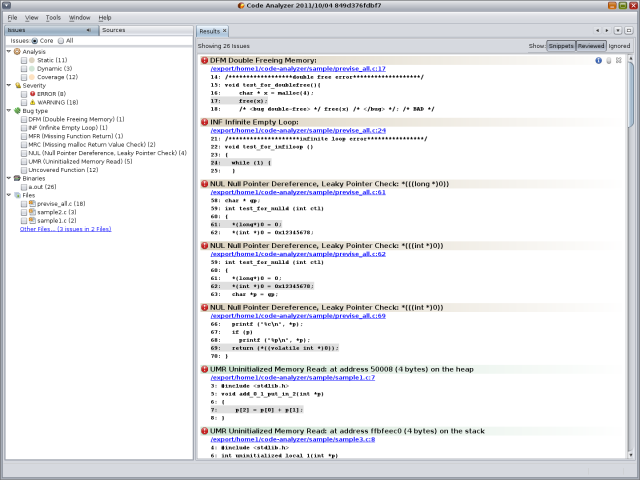Select the All issues radio button
This screenshot has width=640, height=480.
click(x=61, y=41)
